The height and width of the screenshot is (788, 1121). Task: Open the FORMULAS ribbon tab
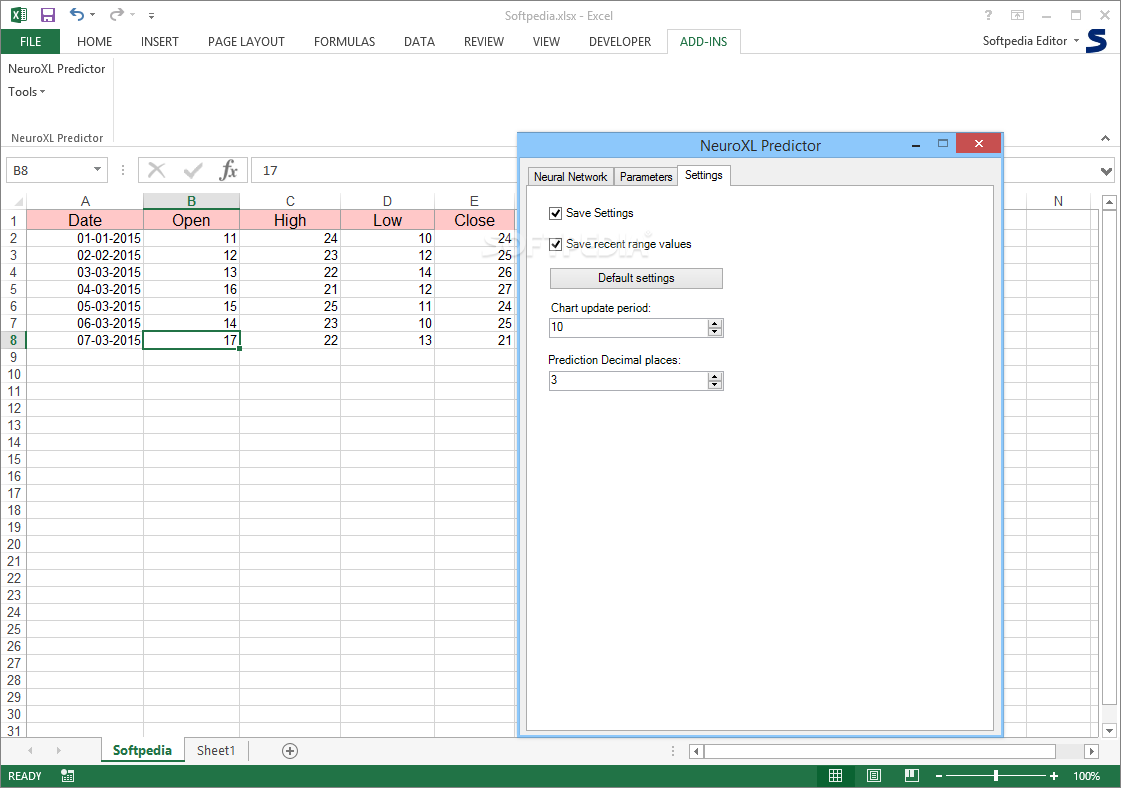344,41
